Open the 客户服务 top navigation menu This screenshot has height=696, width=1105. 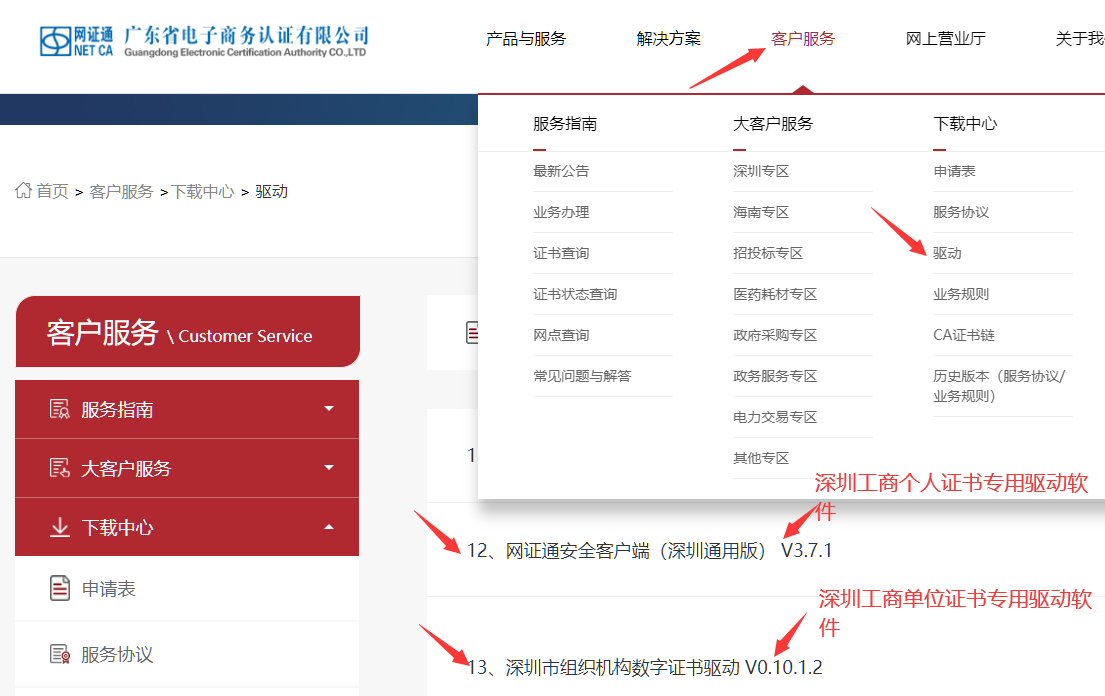(x=803, y=39)
